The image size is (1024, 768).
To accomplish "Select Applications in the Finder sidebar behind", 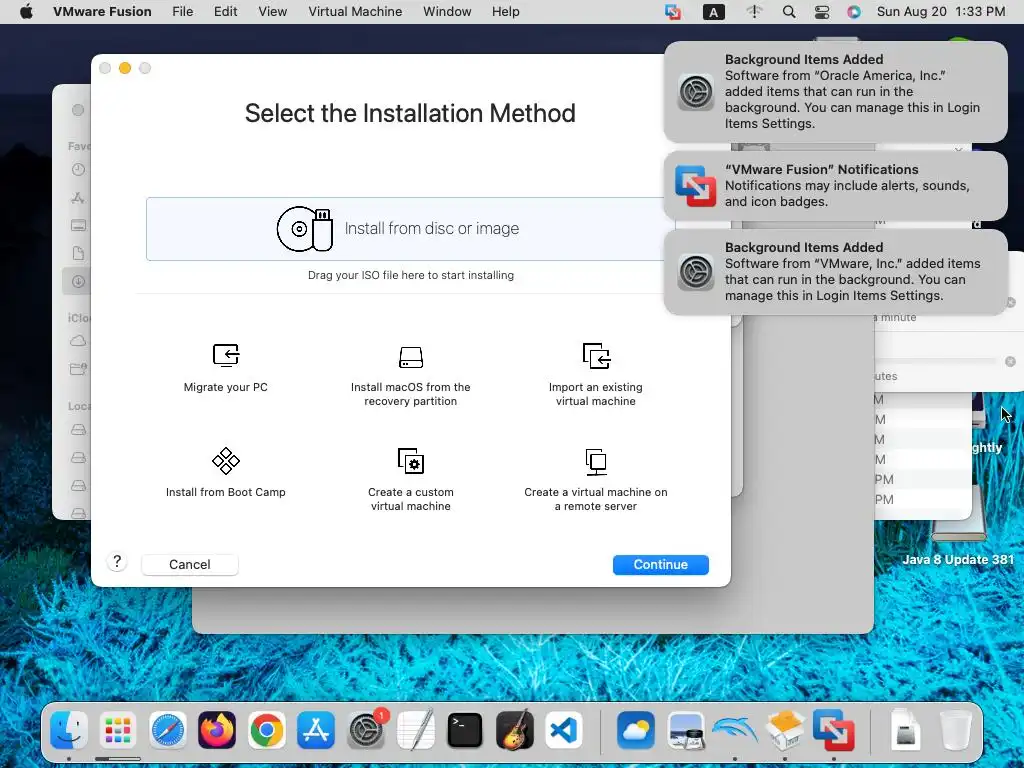I will click(x=78, y=197).
